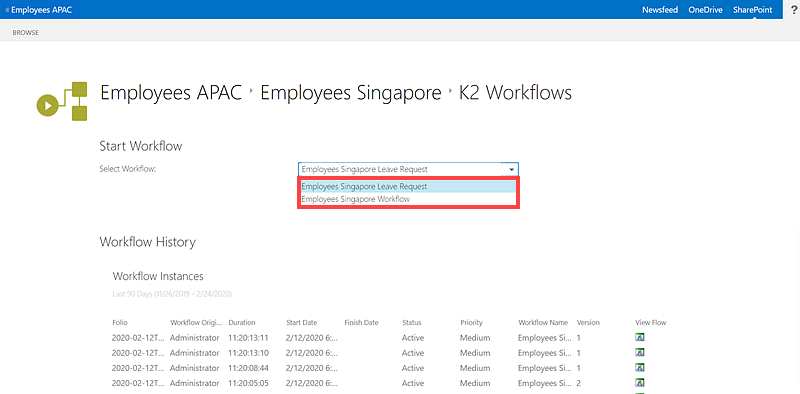This screenshot has width=800, height=394.
Task: Click View Flow icon in third row
Action: coord(640,367)
